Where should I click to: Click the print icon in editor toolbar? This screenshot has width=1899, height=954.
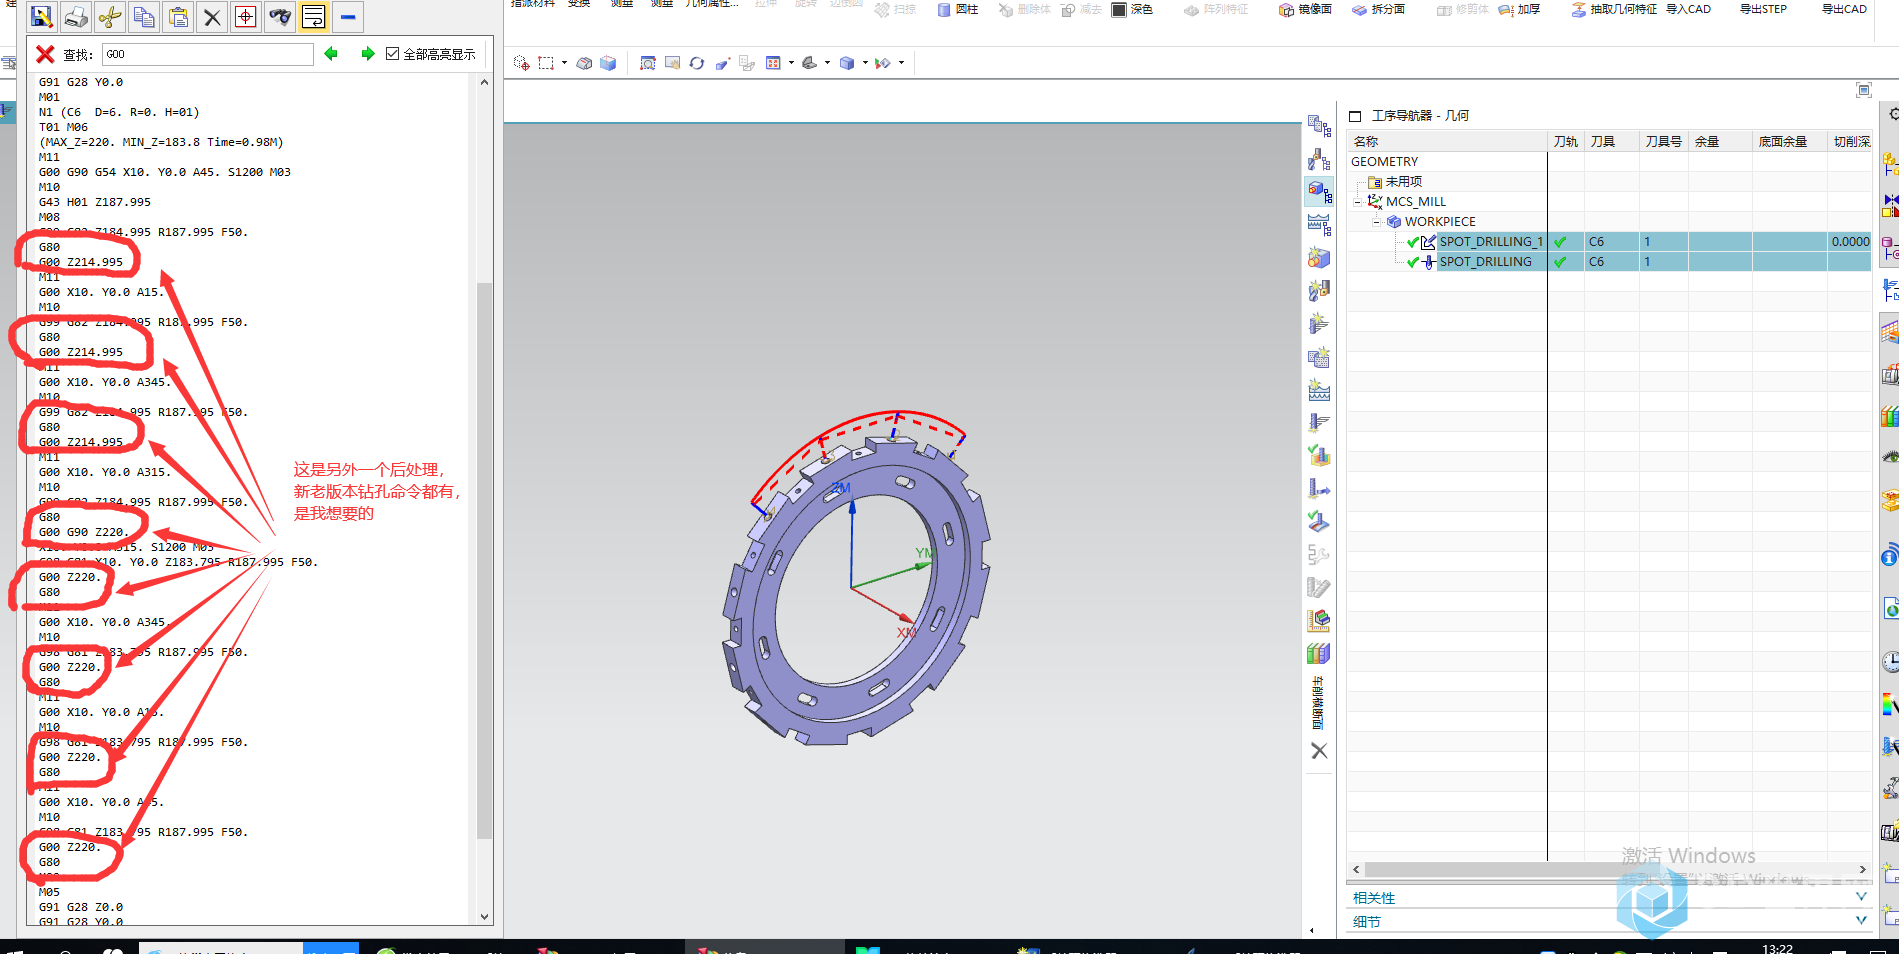(x=76, y=17)
